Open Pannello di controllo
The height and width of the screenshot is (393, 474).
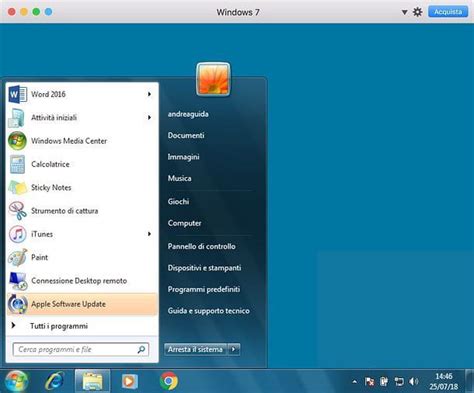(202, 246)
